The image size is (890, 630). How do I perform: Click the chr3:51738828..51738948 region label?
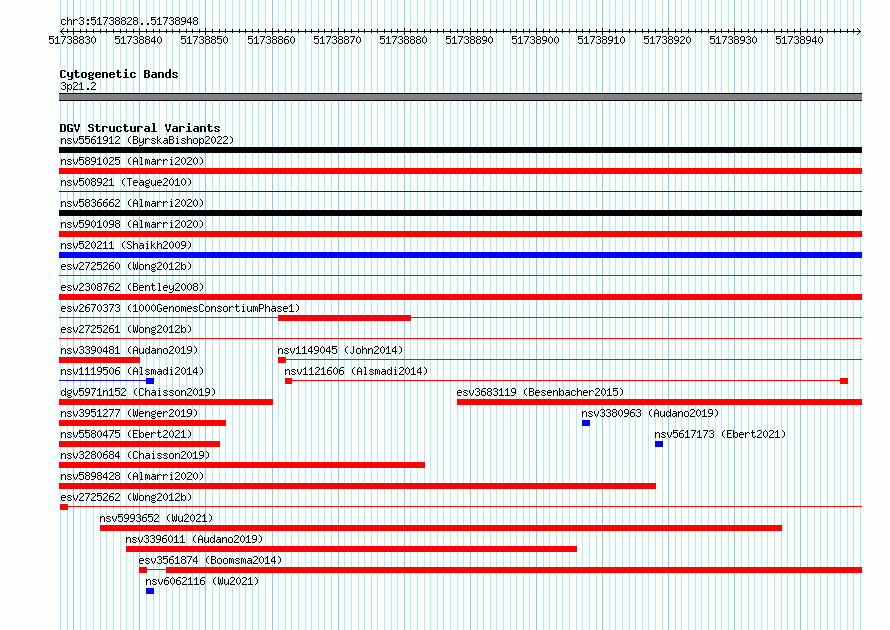pos(129,21)
